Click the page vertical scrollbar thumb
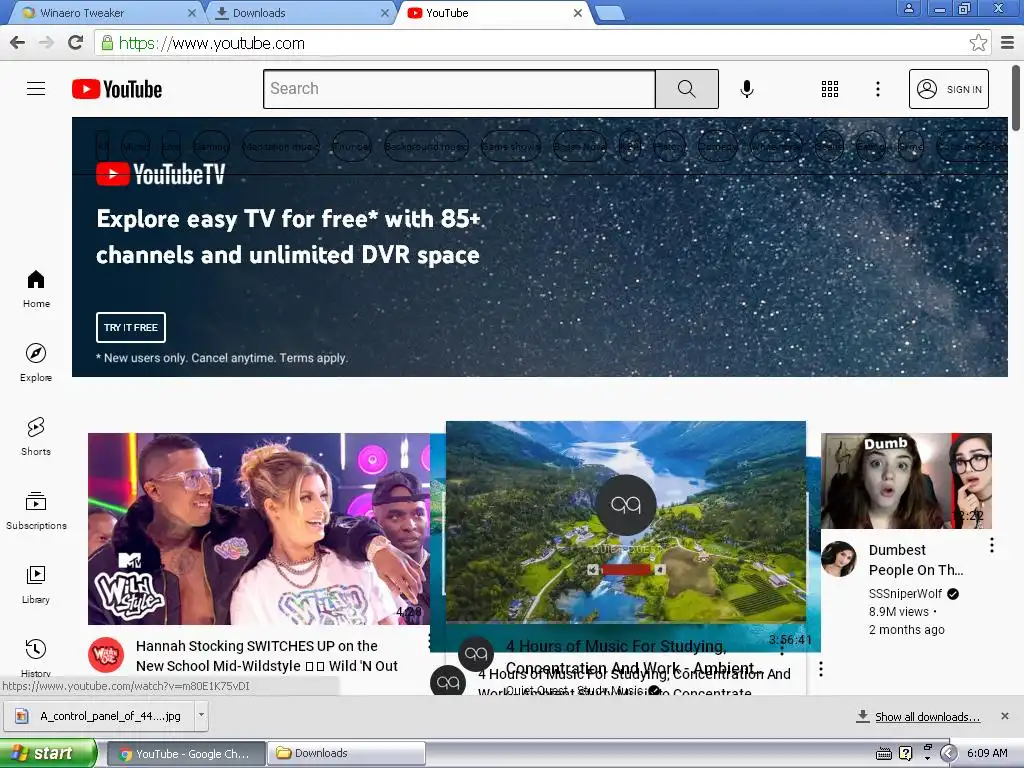1024x768 pixels. (1016, 98)
